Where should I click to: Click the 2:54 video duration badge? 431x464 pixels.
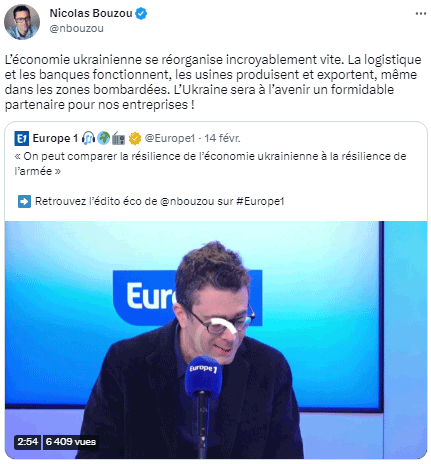[x=27, y=442]
